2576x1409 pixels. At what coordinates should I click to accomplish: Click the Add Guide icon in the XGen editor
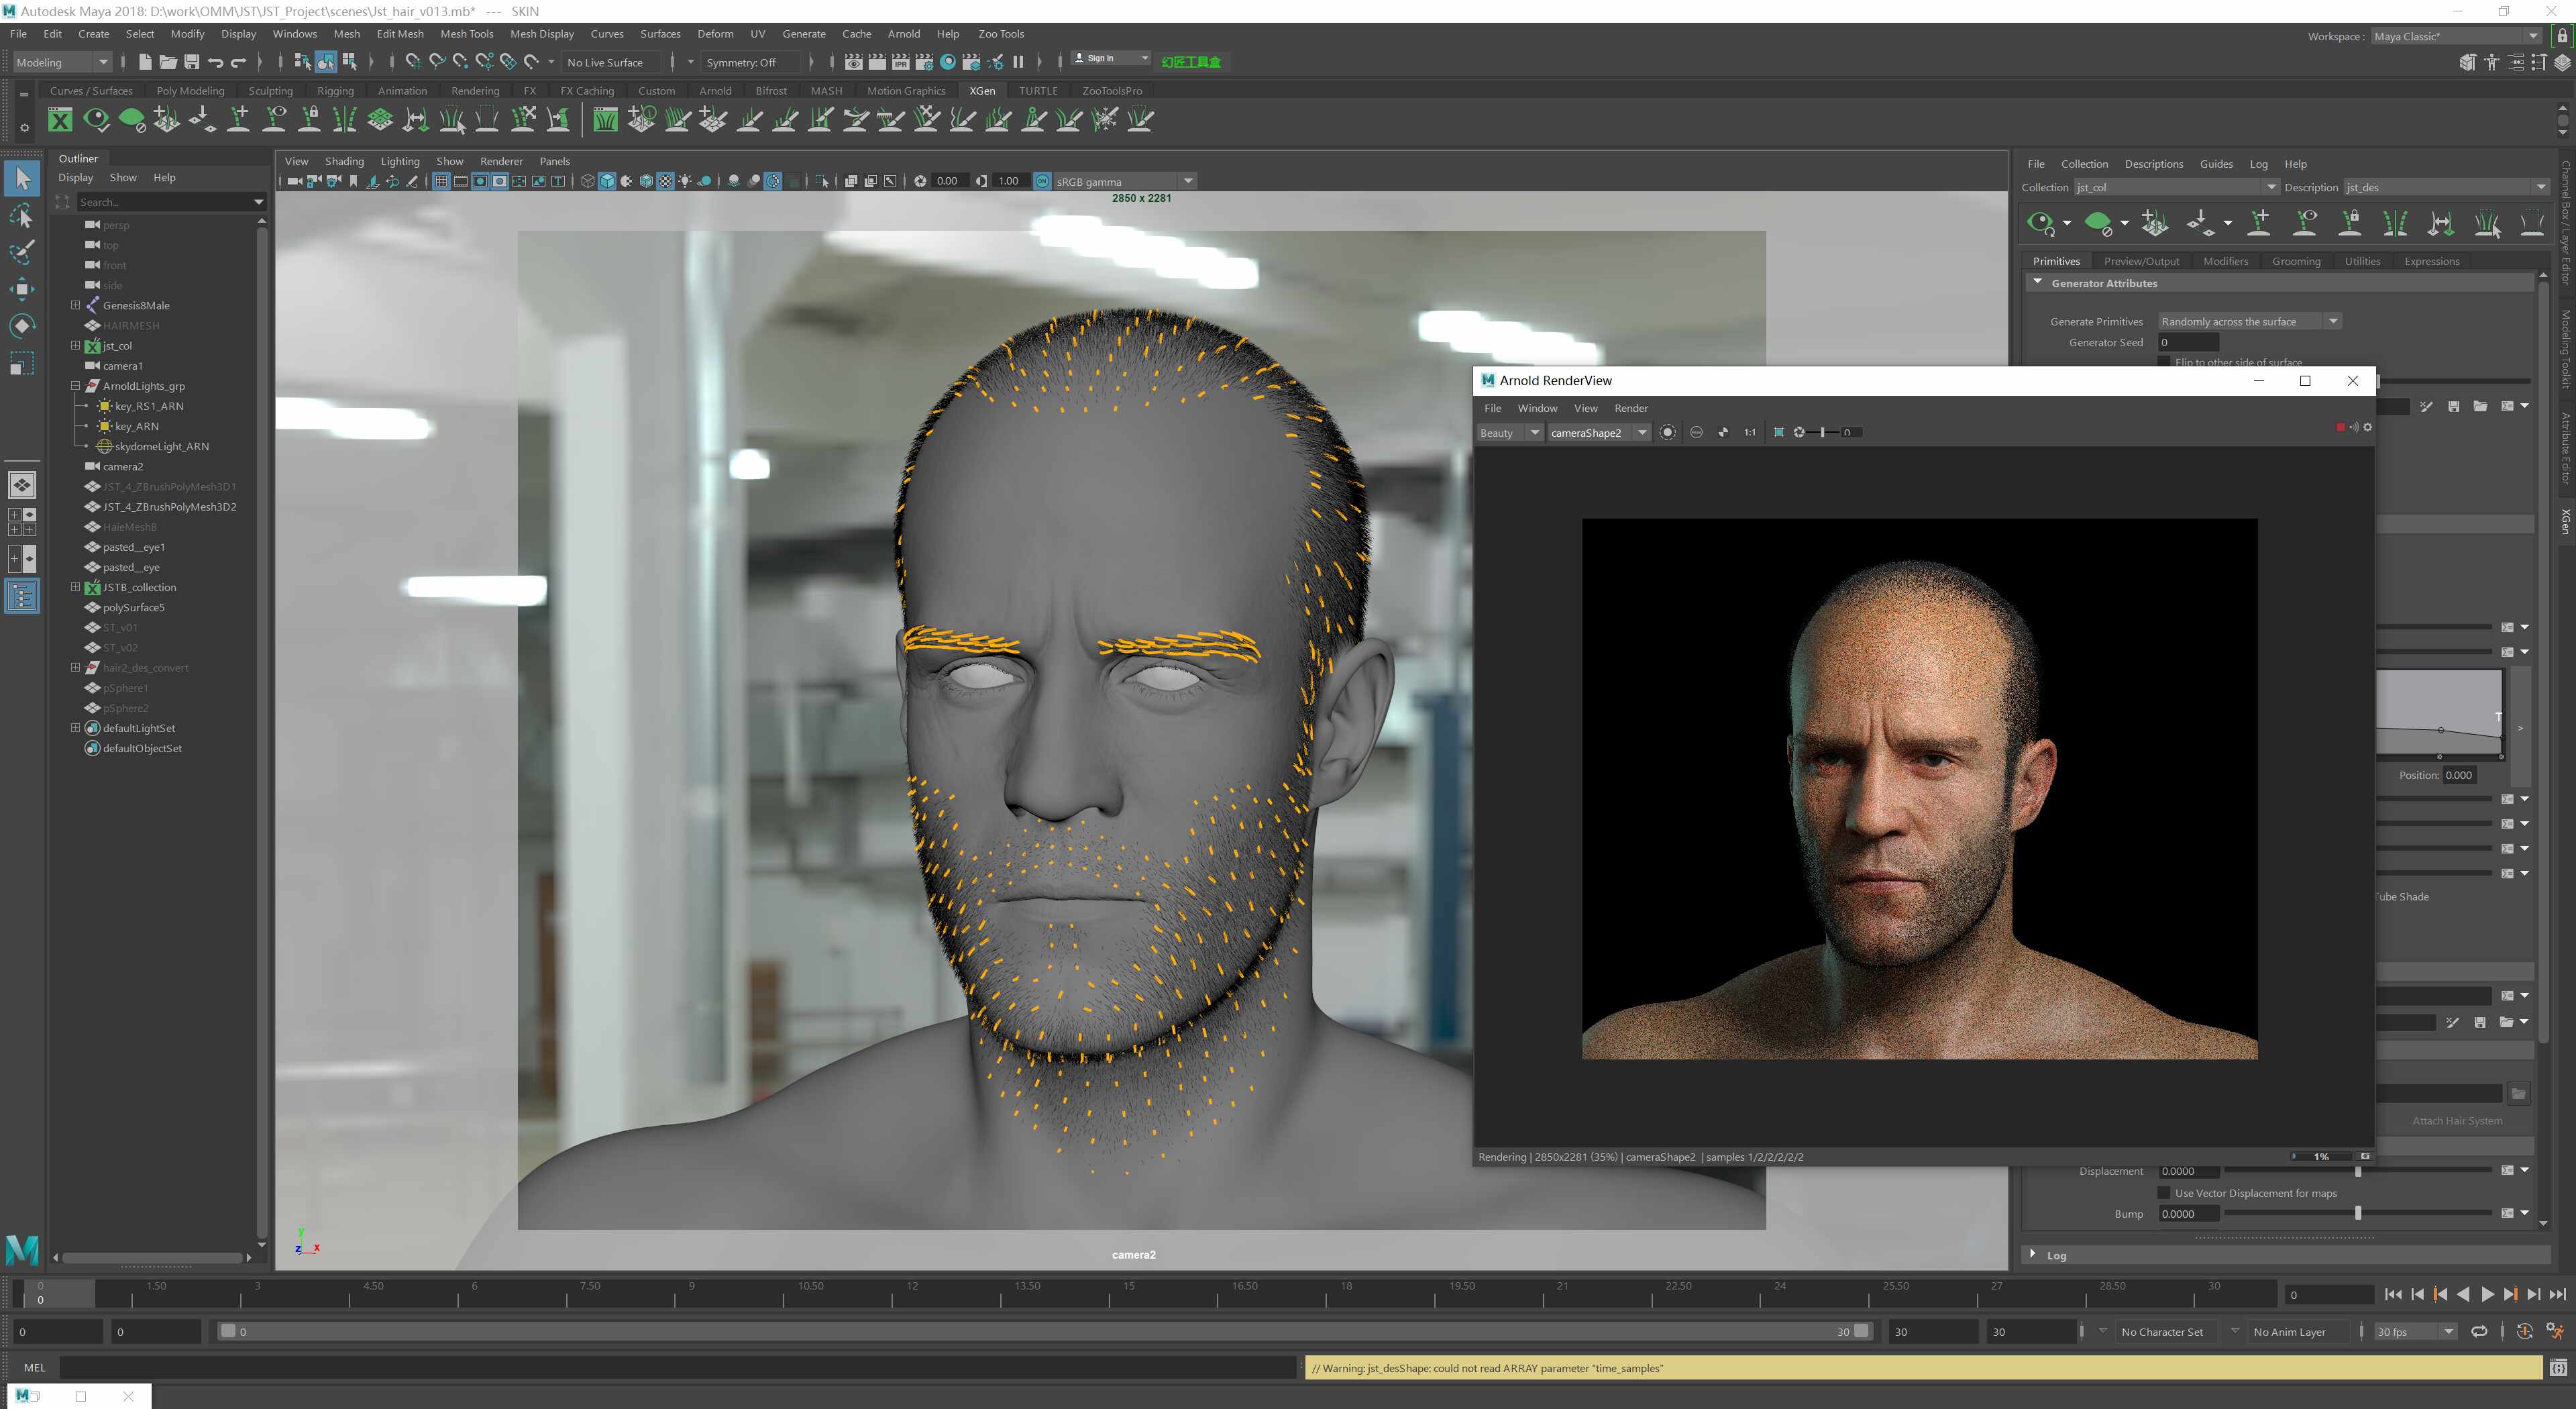point(2259,223)
